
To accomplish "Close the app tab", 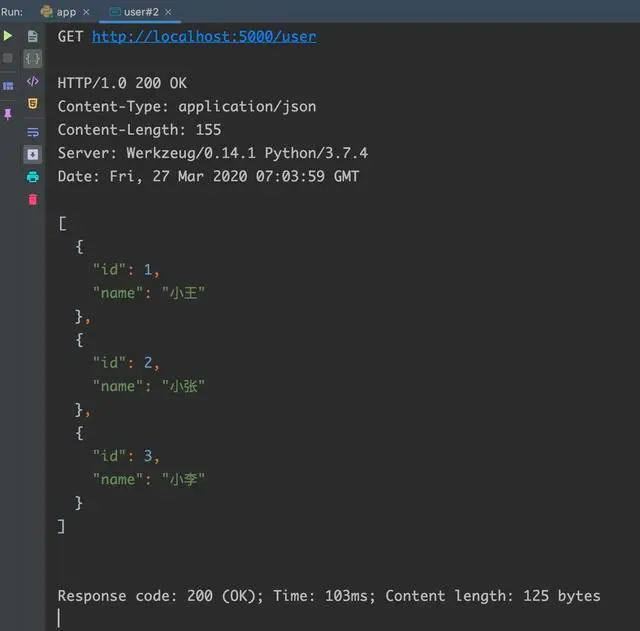I will (x=86, y=12).
